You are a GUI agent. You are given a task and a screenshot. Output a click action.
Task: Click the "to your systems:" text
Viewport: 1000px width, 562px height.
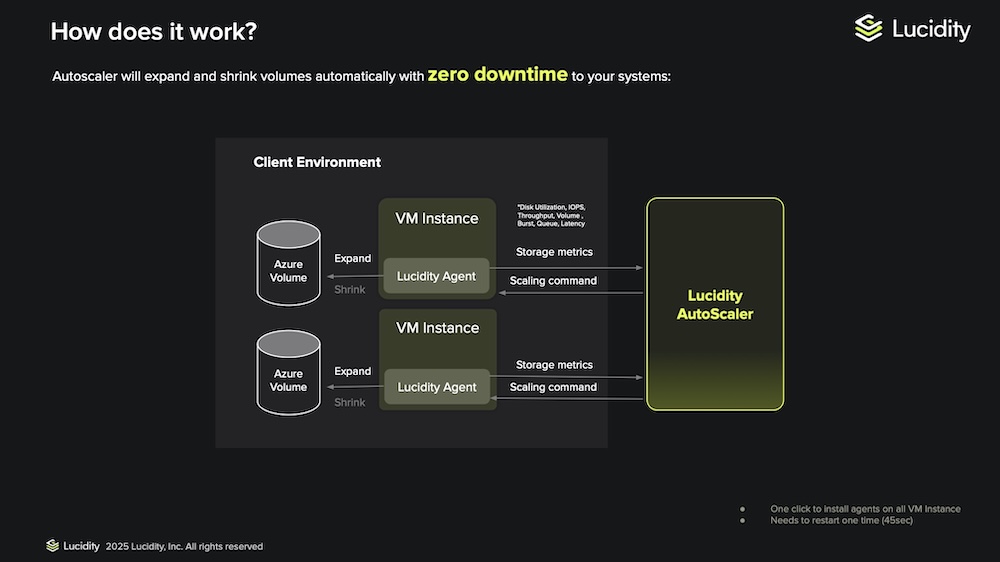pos(621,77)
